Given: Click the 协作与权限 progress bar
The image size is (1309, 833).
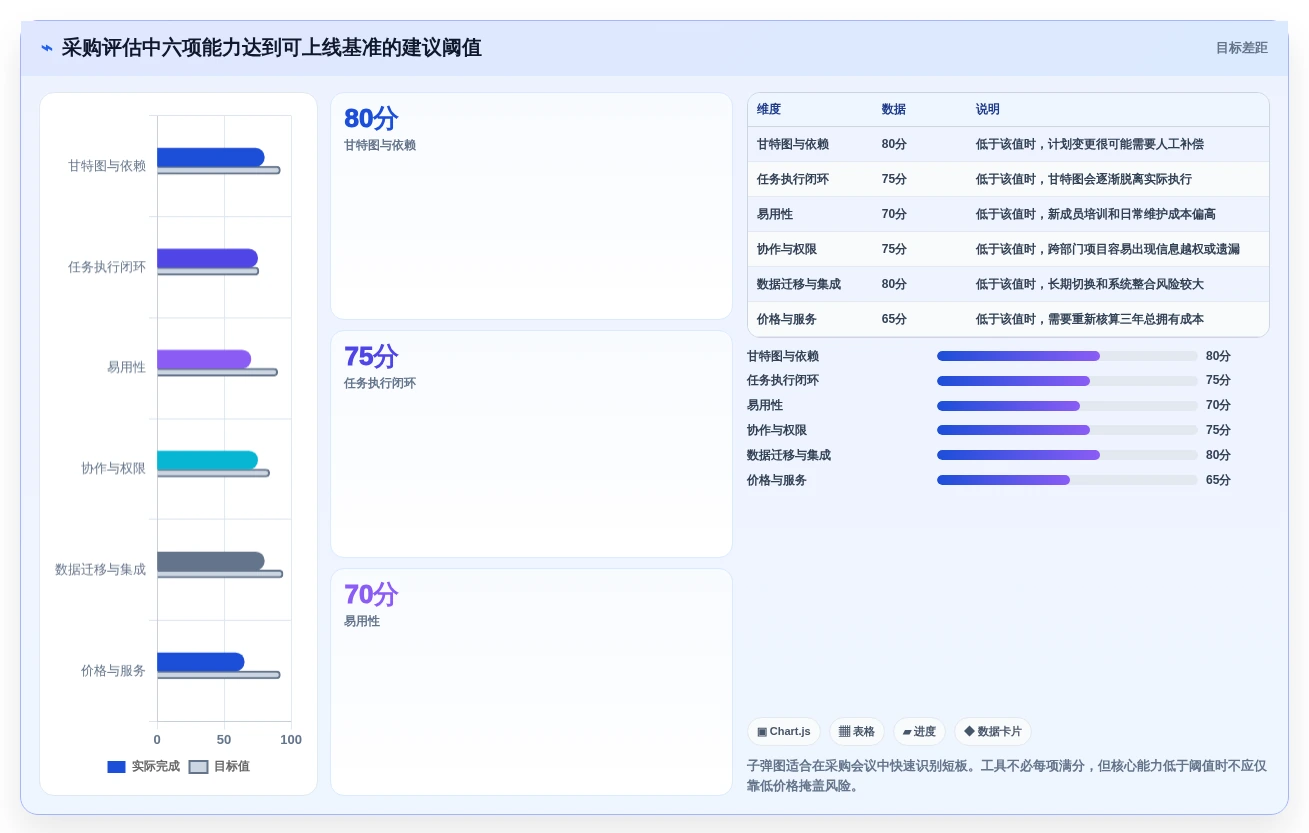Looking at the screenshot, I should 1067,430.
